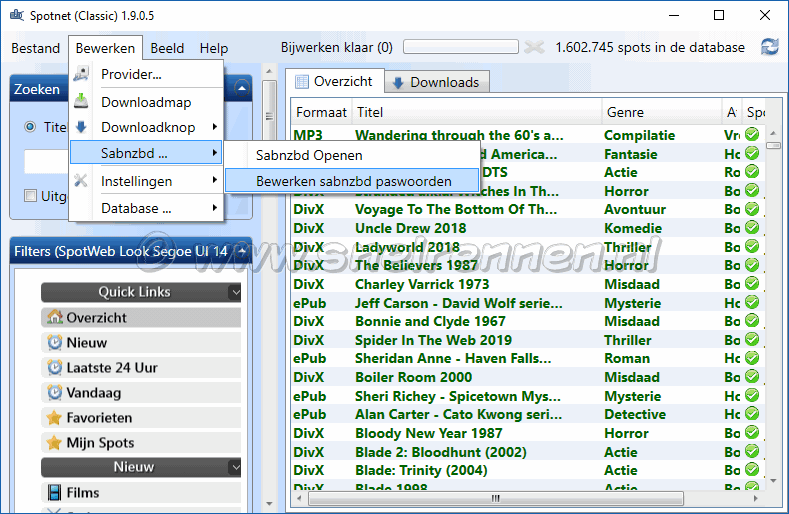Click the search text input field

pyautogui.click(x=46, y=161)
